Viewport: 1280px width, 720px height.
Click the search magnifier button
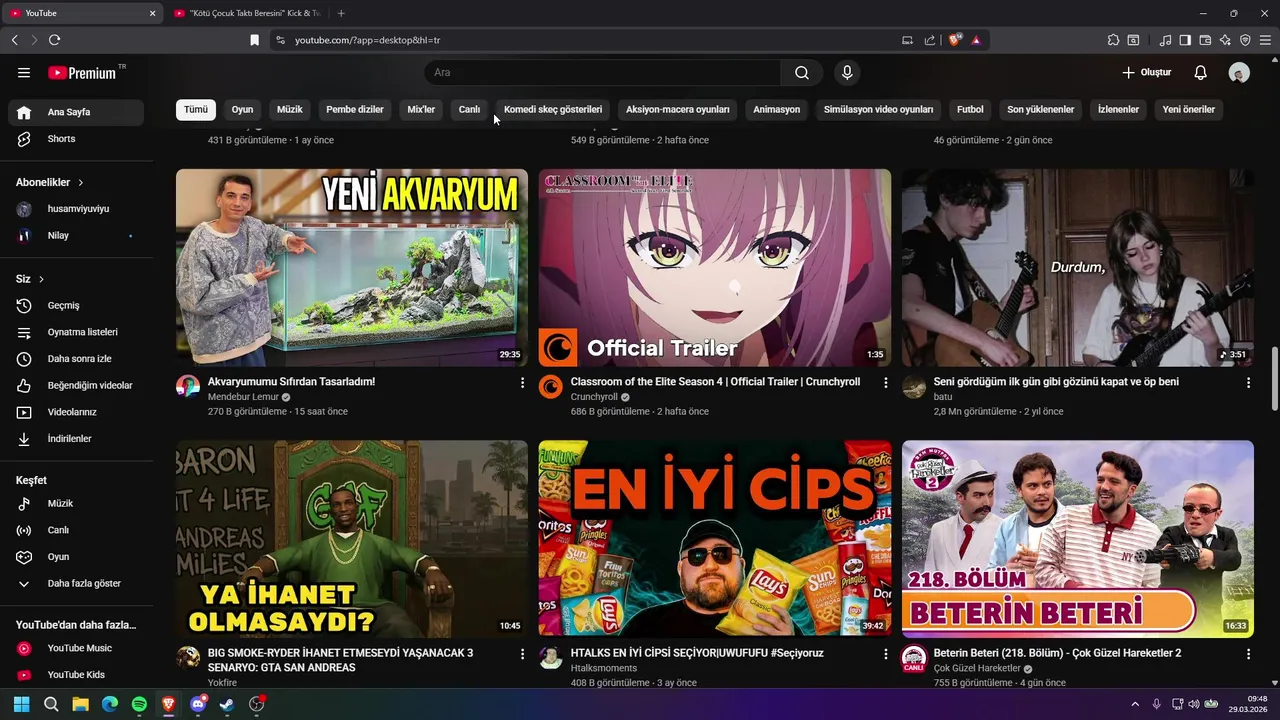(802, 73)
